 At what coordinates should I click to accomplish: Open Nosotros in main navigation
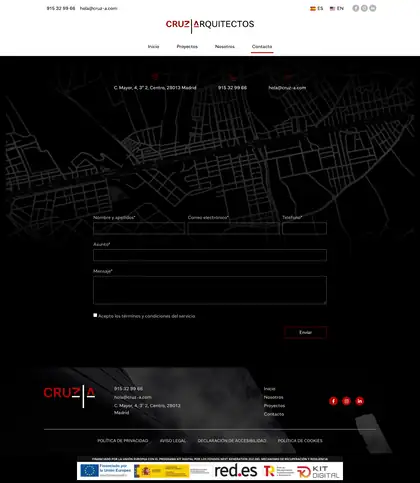tap(225, 47)
